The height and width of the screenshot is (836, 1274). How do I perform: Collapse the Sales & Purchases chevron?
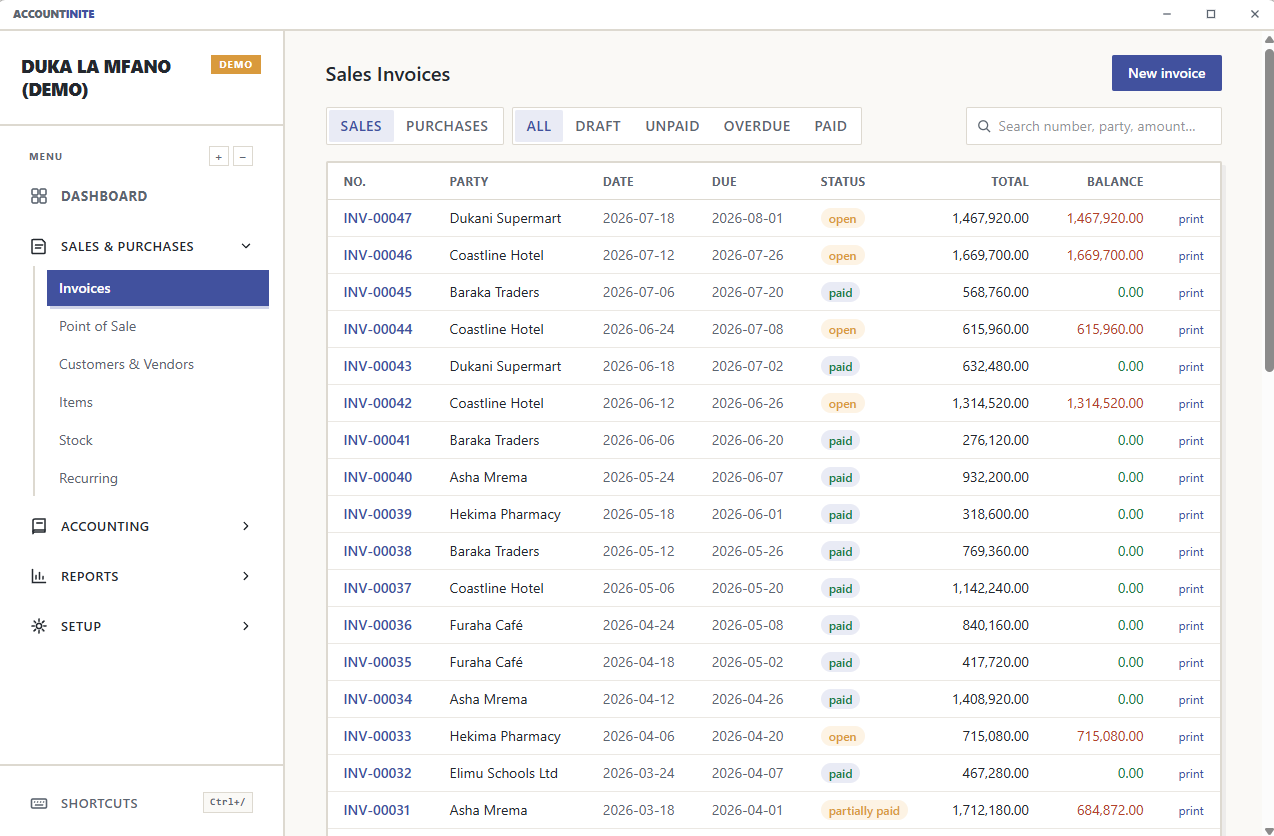pyautogui.click(x=246, y=246)
